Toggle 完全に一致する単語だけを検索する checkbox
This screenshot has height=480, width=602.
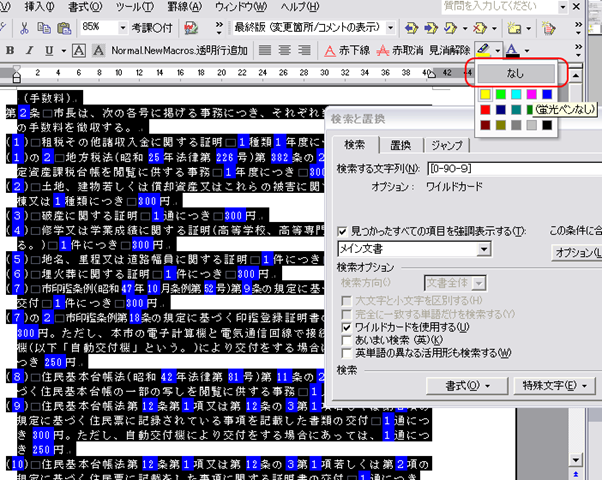(x=346, y=314)
